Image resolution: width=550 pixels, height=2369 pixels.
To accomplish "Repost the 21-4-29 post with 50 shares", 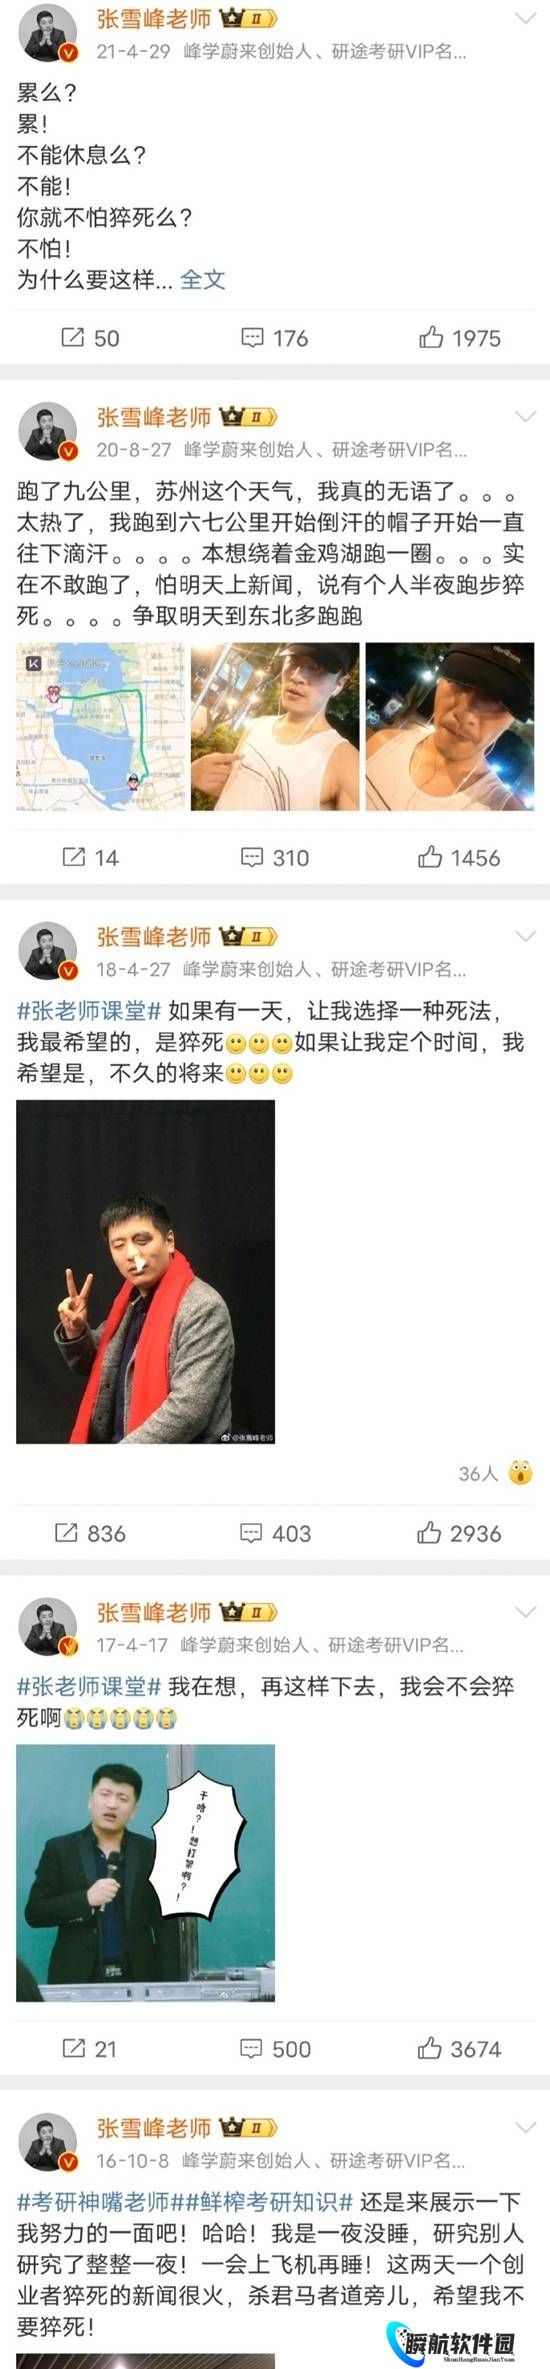I will tap(90, 338).
